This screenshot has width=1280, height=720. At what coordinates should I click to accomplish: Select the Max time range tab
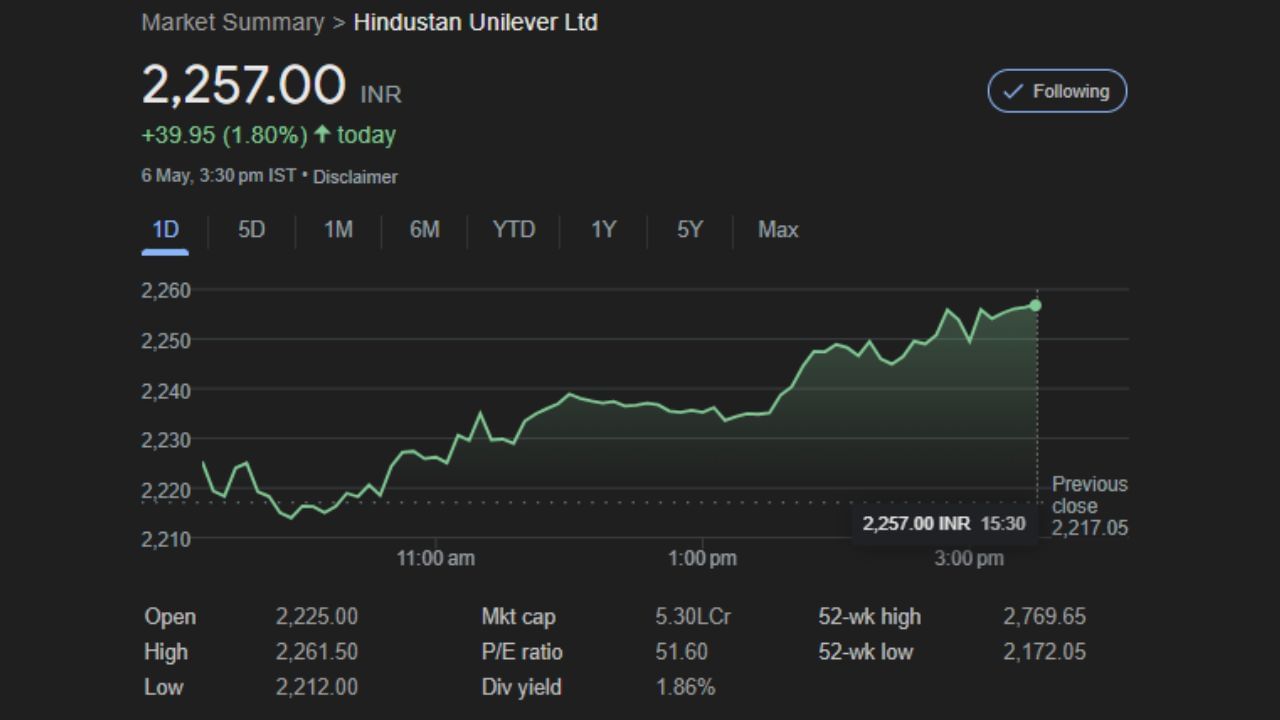click(778, 230)
